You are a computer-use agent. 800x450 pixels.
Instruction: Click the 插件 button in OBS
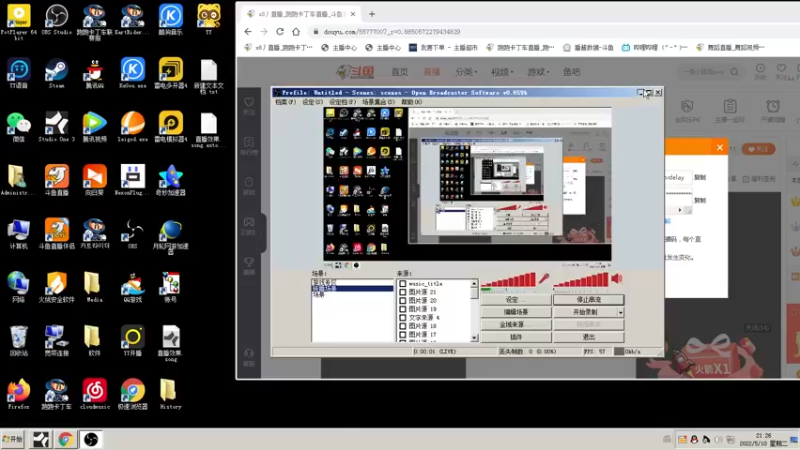516,337
